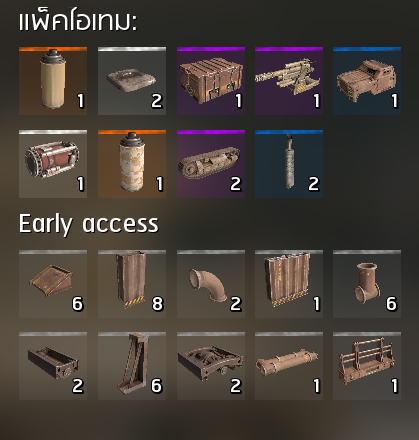Click the small dark frame part
The height and width of the screenshot is (440, 419).
click(53, 366)
